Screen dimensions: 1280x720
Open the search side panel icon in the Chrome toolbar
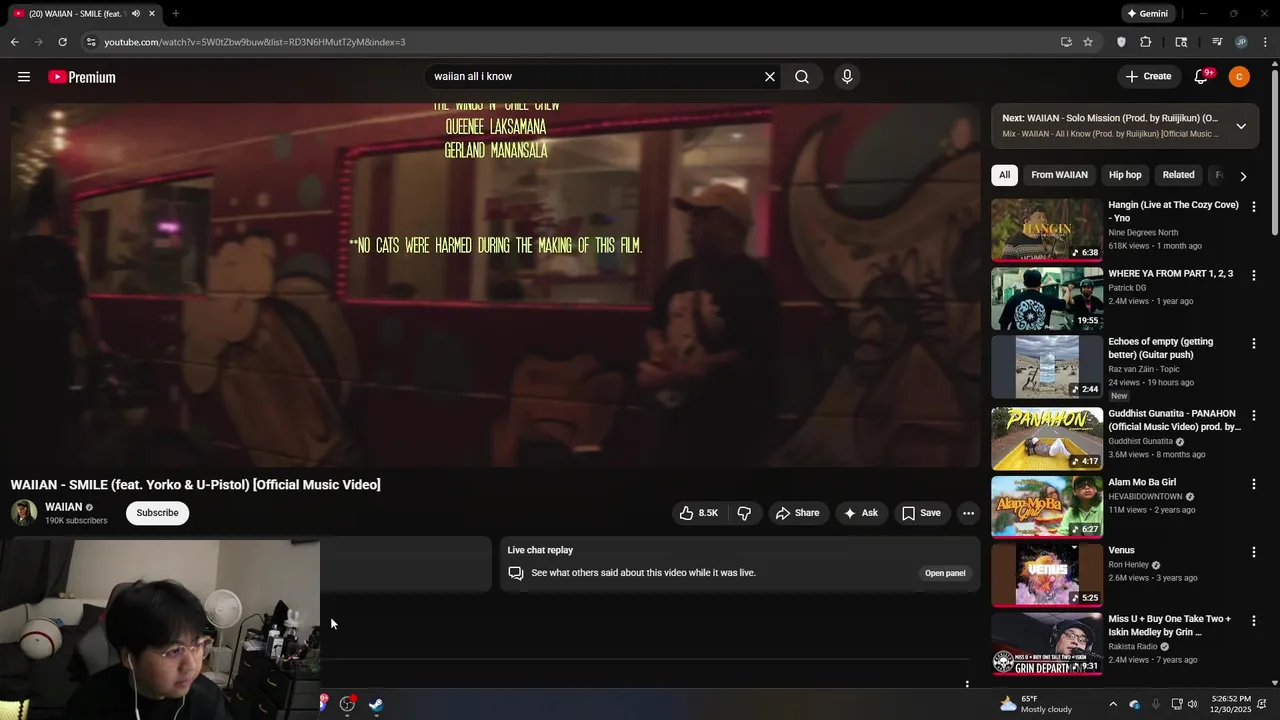pyautogui.click(x=1182, y=42)
